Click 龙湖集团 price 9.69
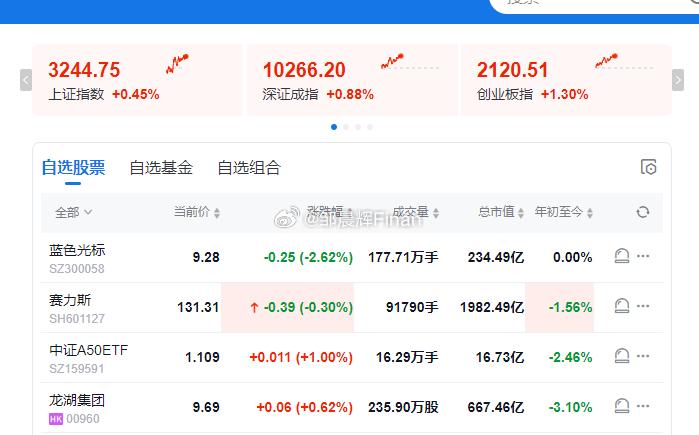The width and height of the screenshot is (699, 435). 206,407
